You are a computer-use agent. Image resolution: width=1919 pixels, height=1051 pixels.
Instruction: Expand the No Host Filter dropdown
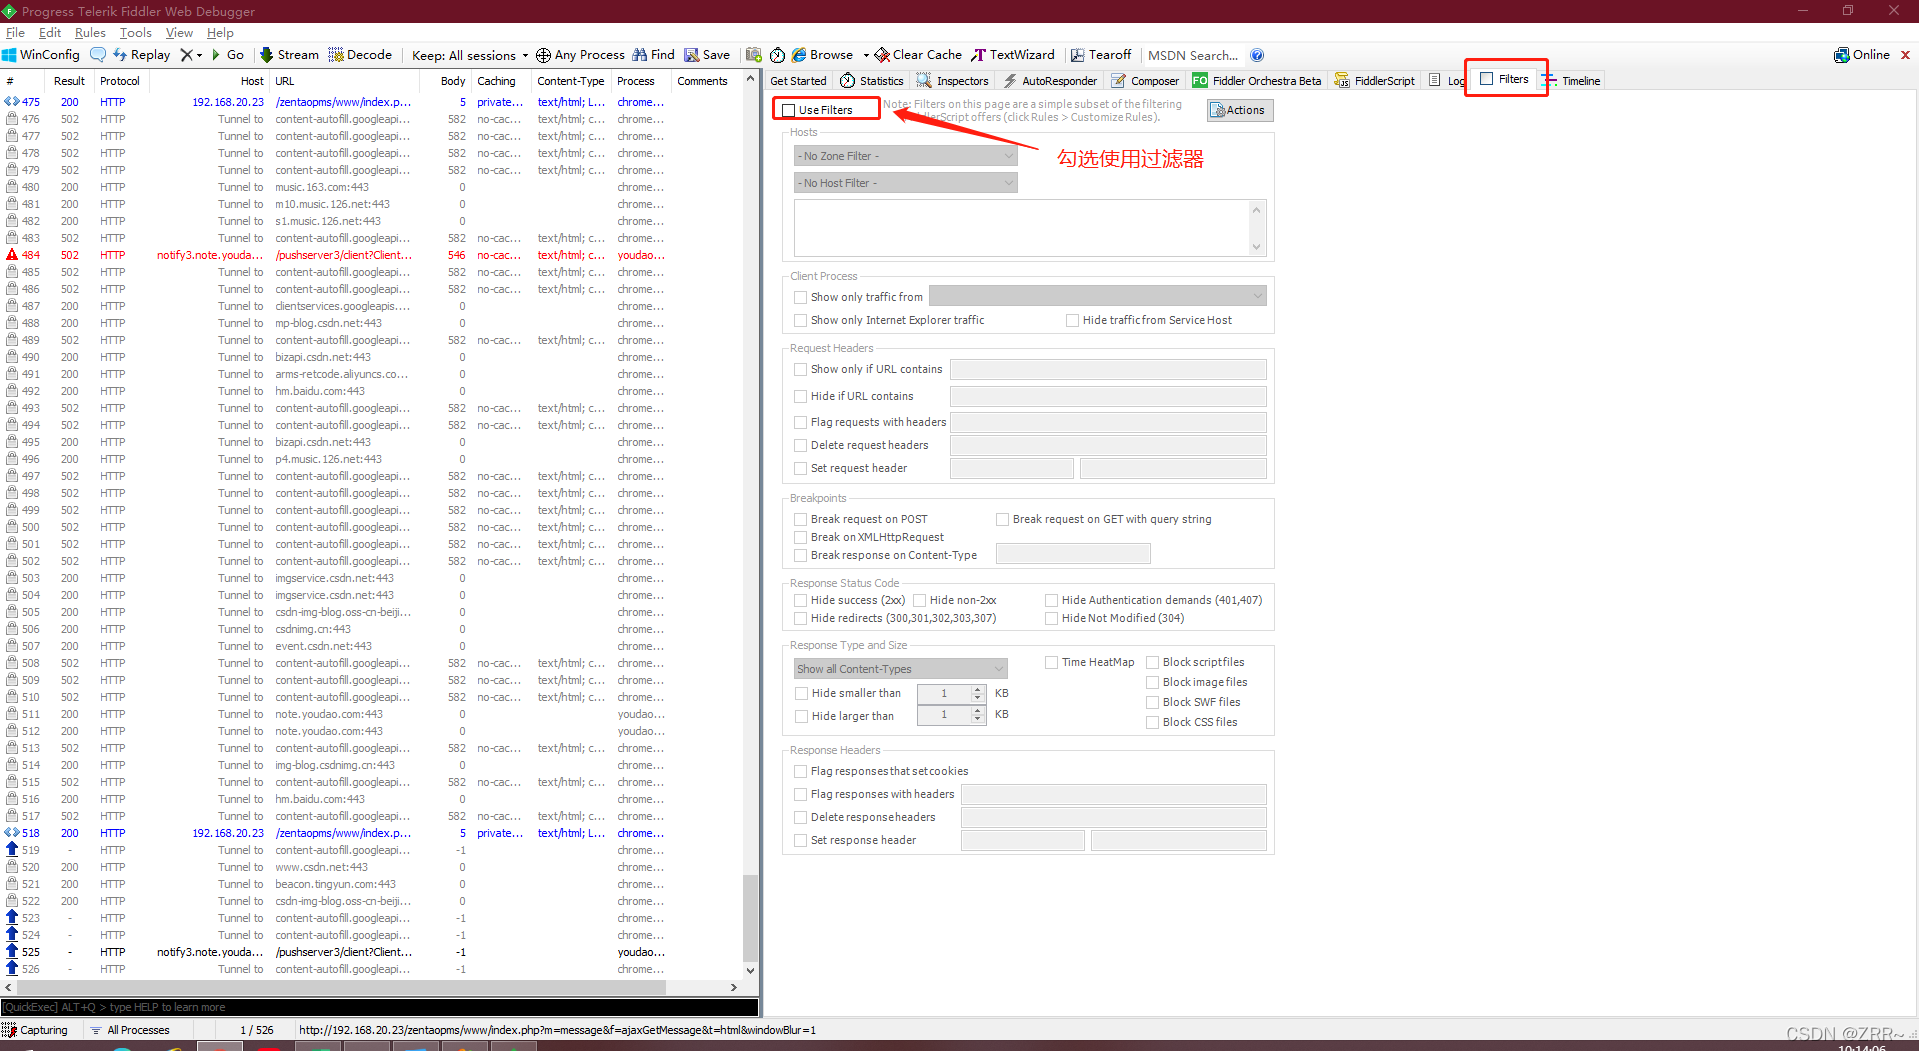[906, 183]
